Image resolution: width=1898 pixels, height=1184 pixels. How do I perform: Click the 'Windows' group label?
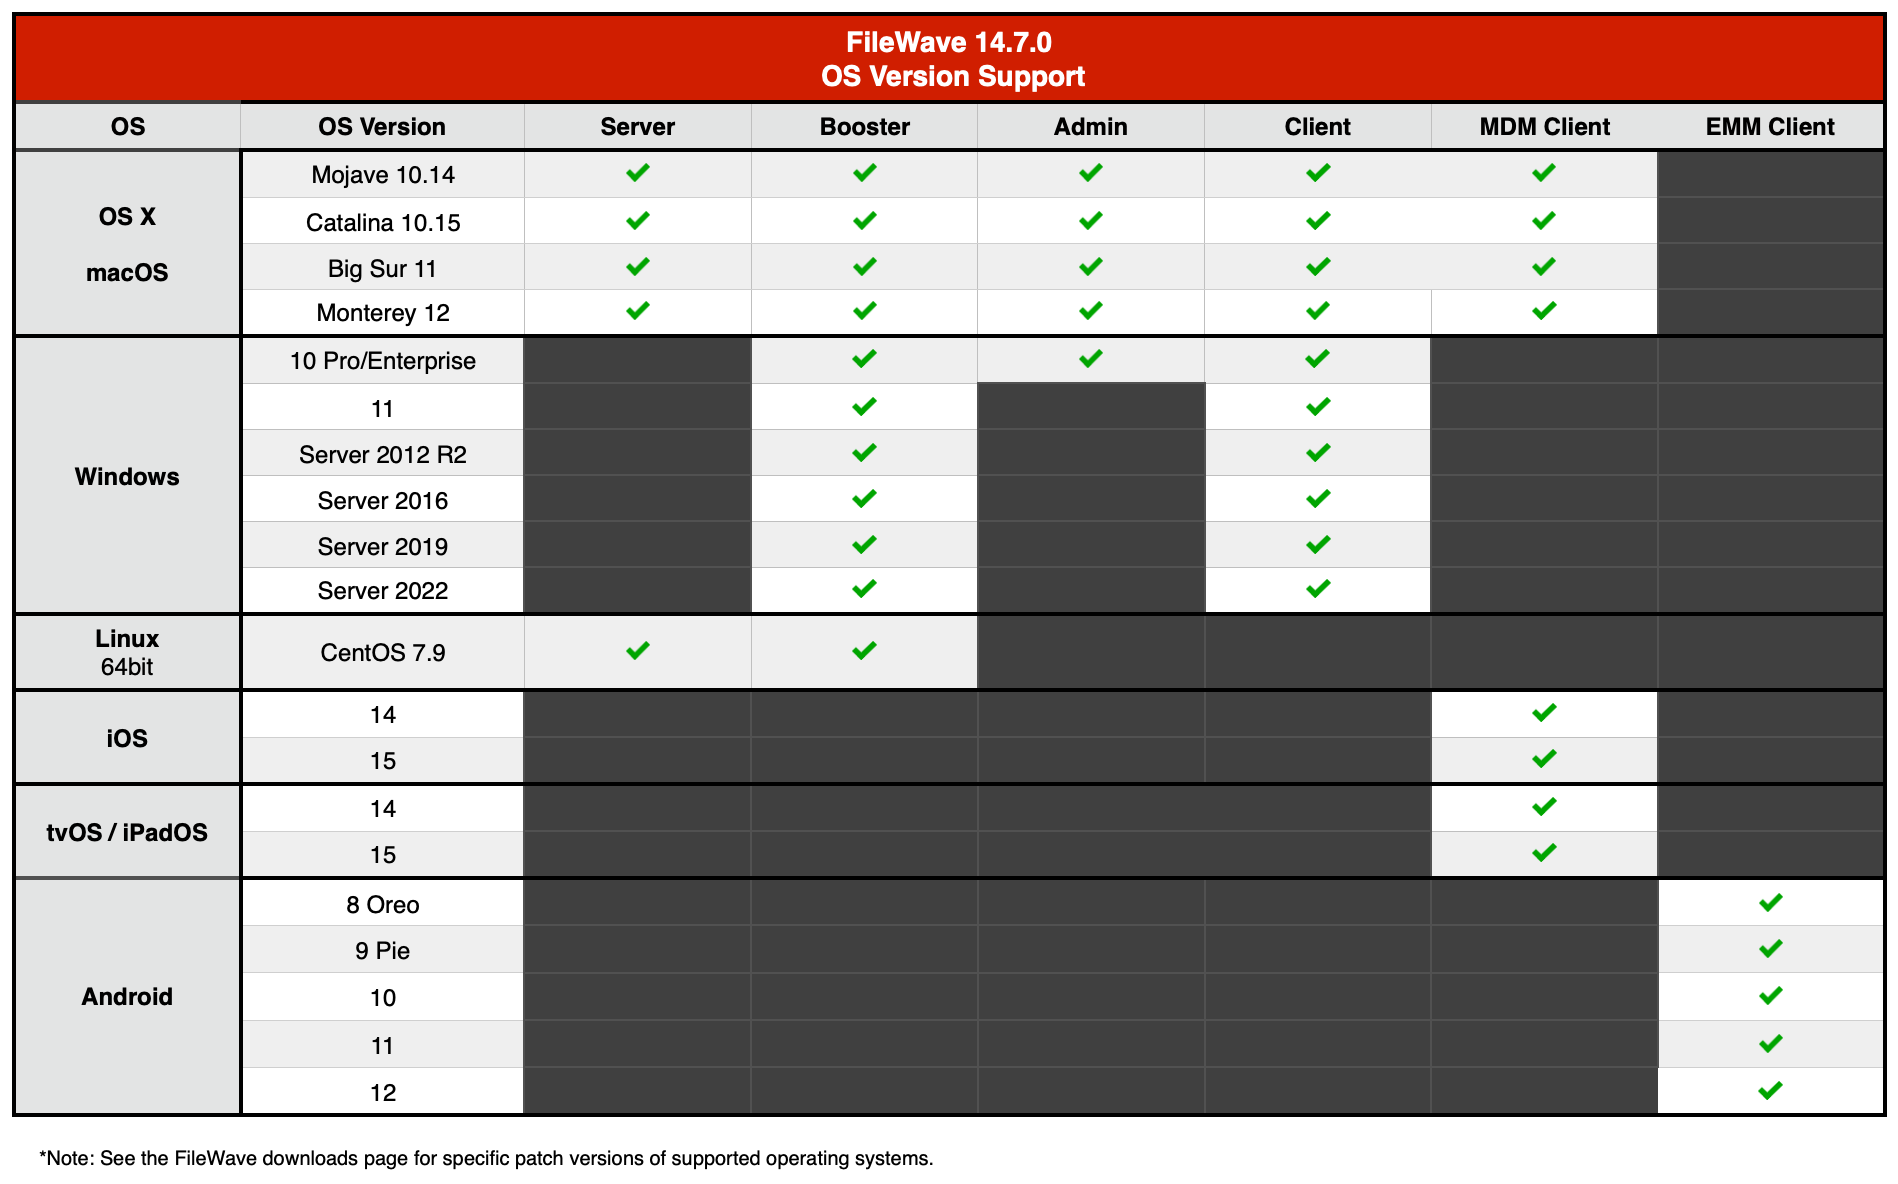coord(127,477)
